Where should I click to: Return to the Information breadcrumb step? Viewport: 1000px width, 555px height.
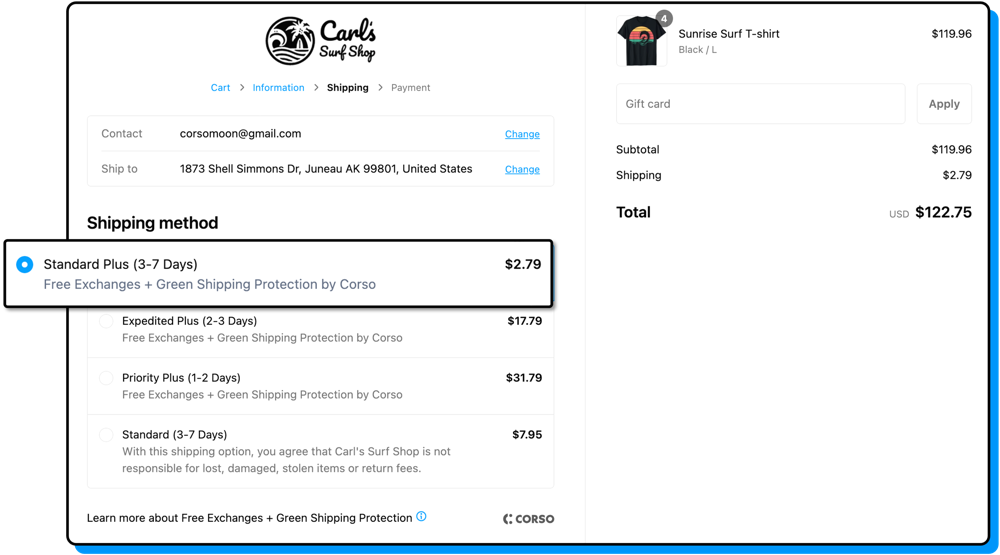[x=278, y=88]
